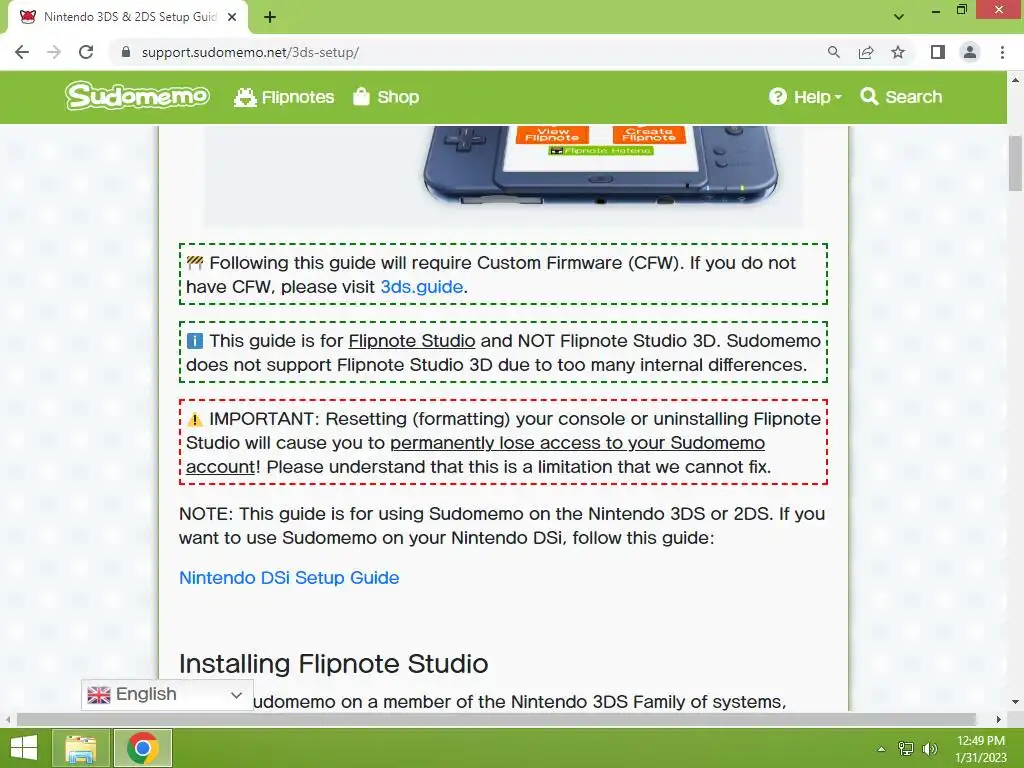1024x768 pixels.
Task: Click the Flipnotes frog icon
Action: pyautogui.click(x=245, y=97)
